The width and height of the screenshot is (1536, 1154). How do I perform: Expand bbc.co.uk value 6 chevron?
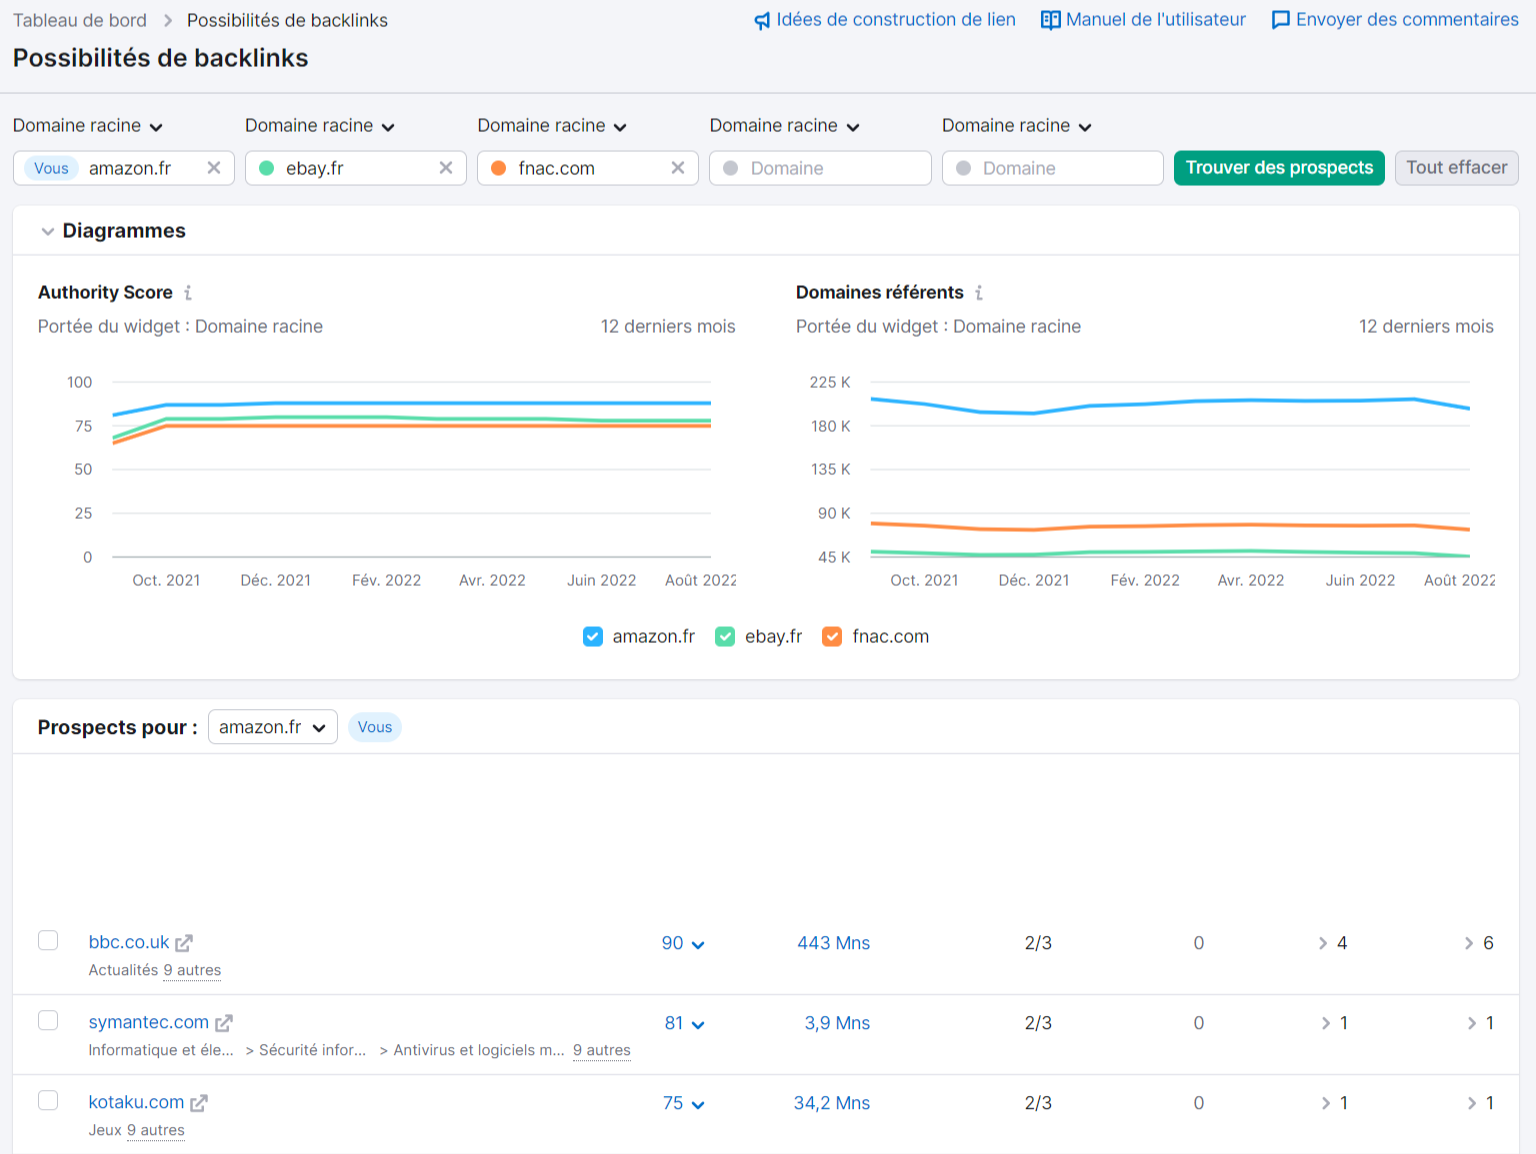(1469, 943)
